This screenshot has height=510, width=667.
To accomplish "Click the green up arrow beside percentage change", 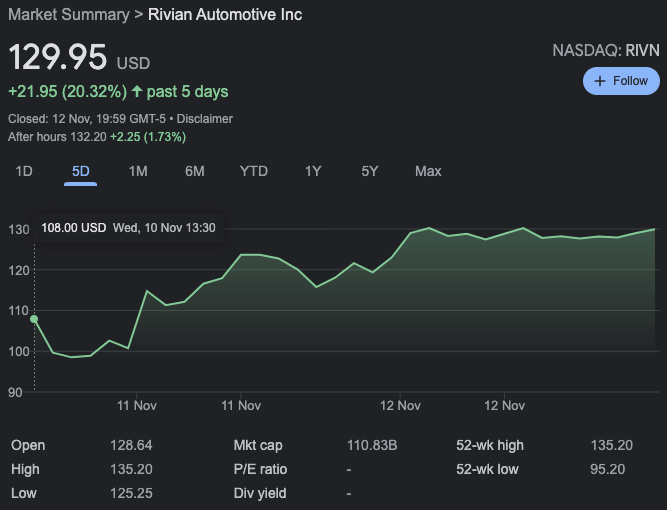I will (x=136, y=92).
